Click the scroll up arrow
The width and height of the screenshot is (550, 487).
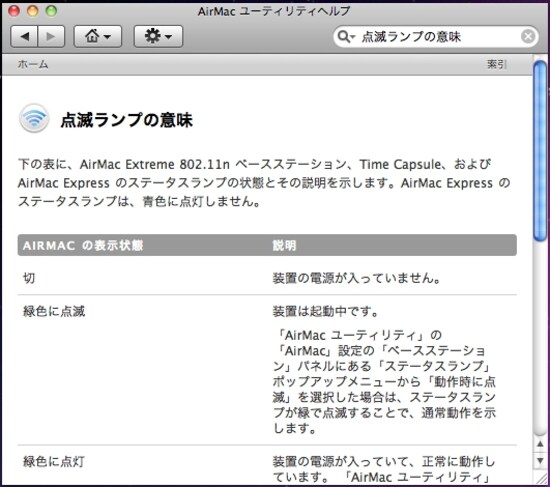(540, 445)
